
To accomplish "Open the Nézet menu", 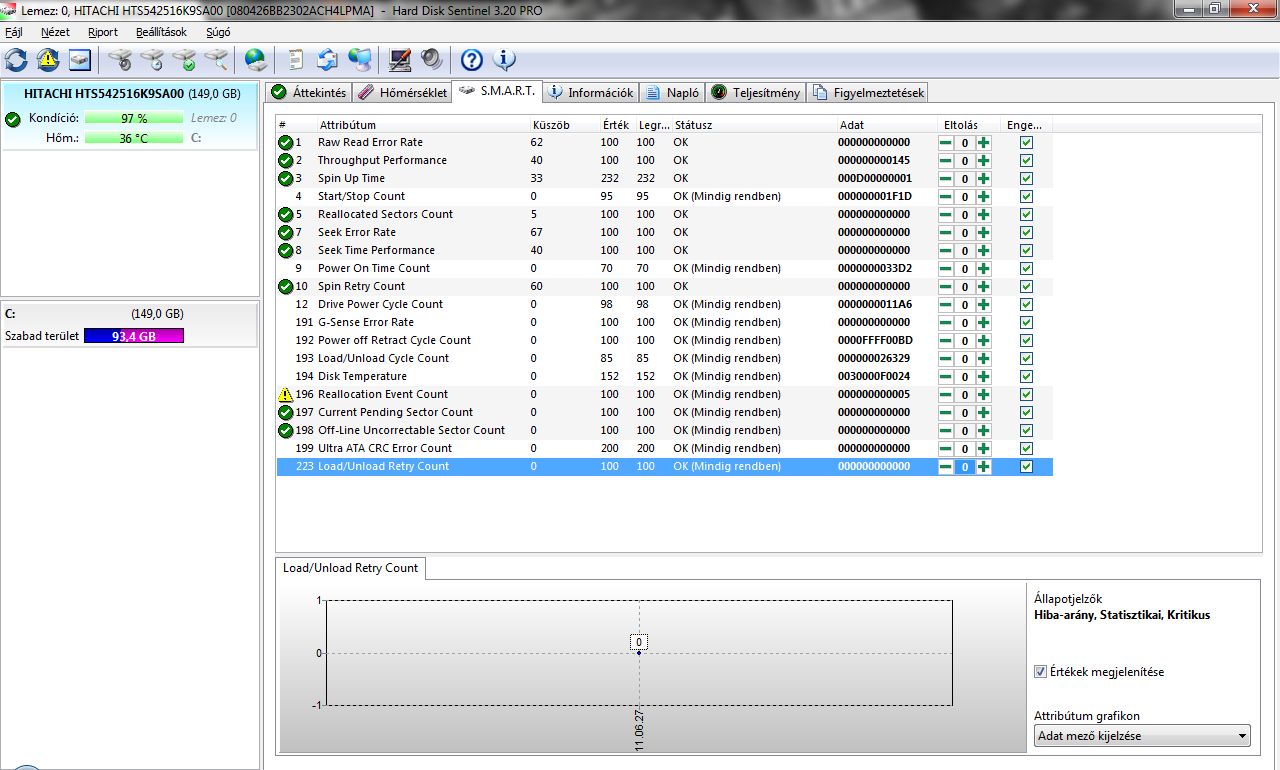I will [55, 32].
